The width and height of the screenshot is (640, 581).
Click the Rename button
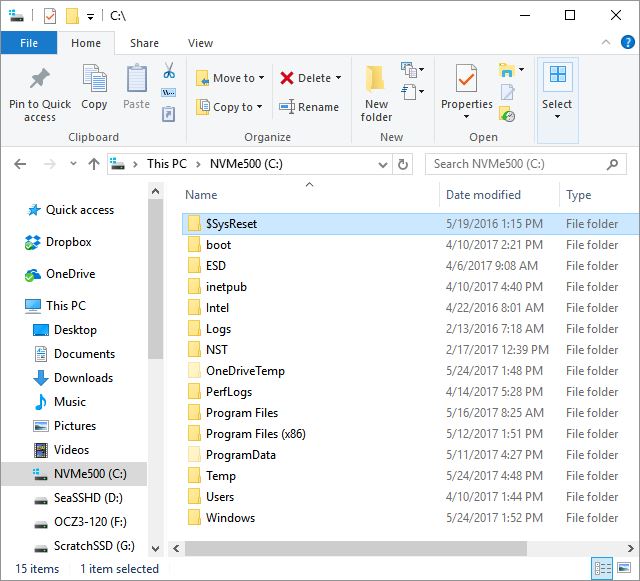point(309,107)
